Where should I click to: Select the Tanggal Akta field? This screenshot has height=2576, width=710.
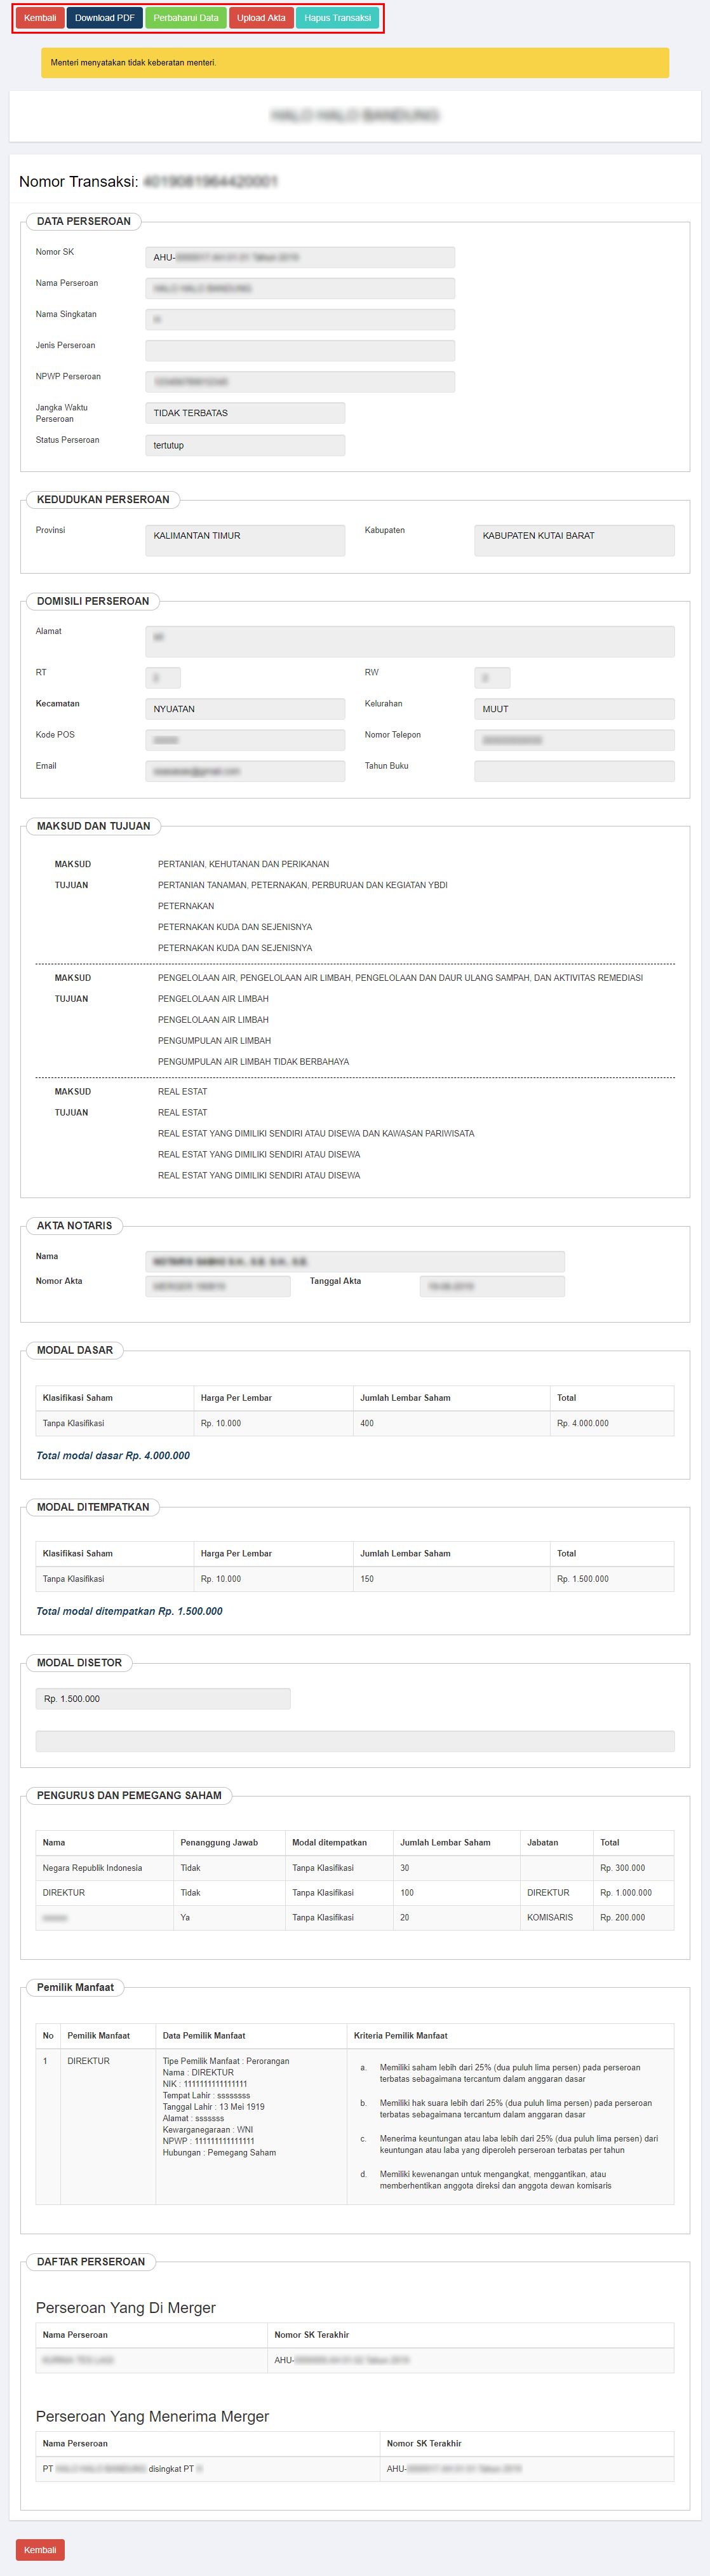(x=492, y=1286)
